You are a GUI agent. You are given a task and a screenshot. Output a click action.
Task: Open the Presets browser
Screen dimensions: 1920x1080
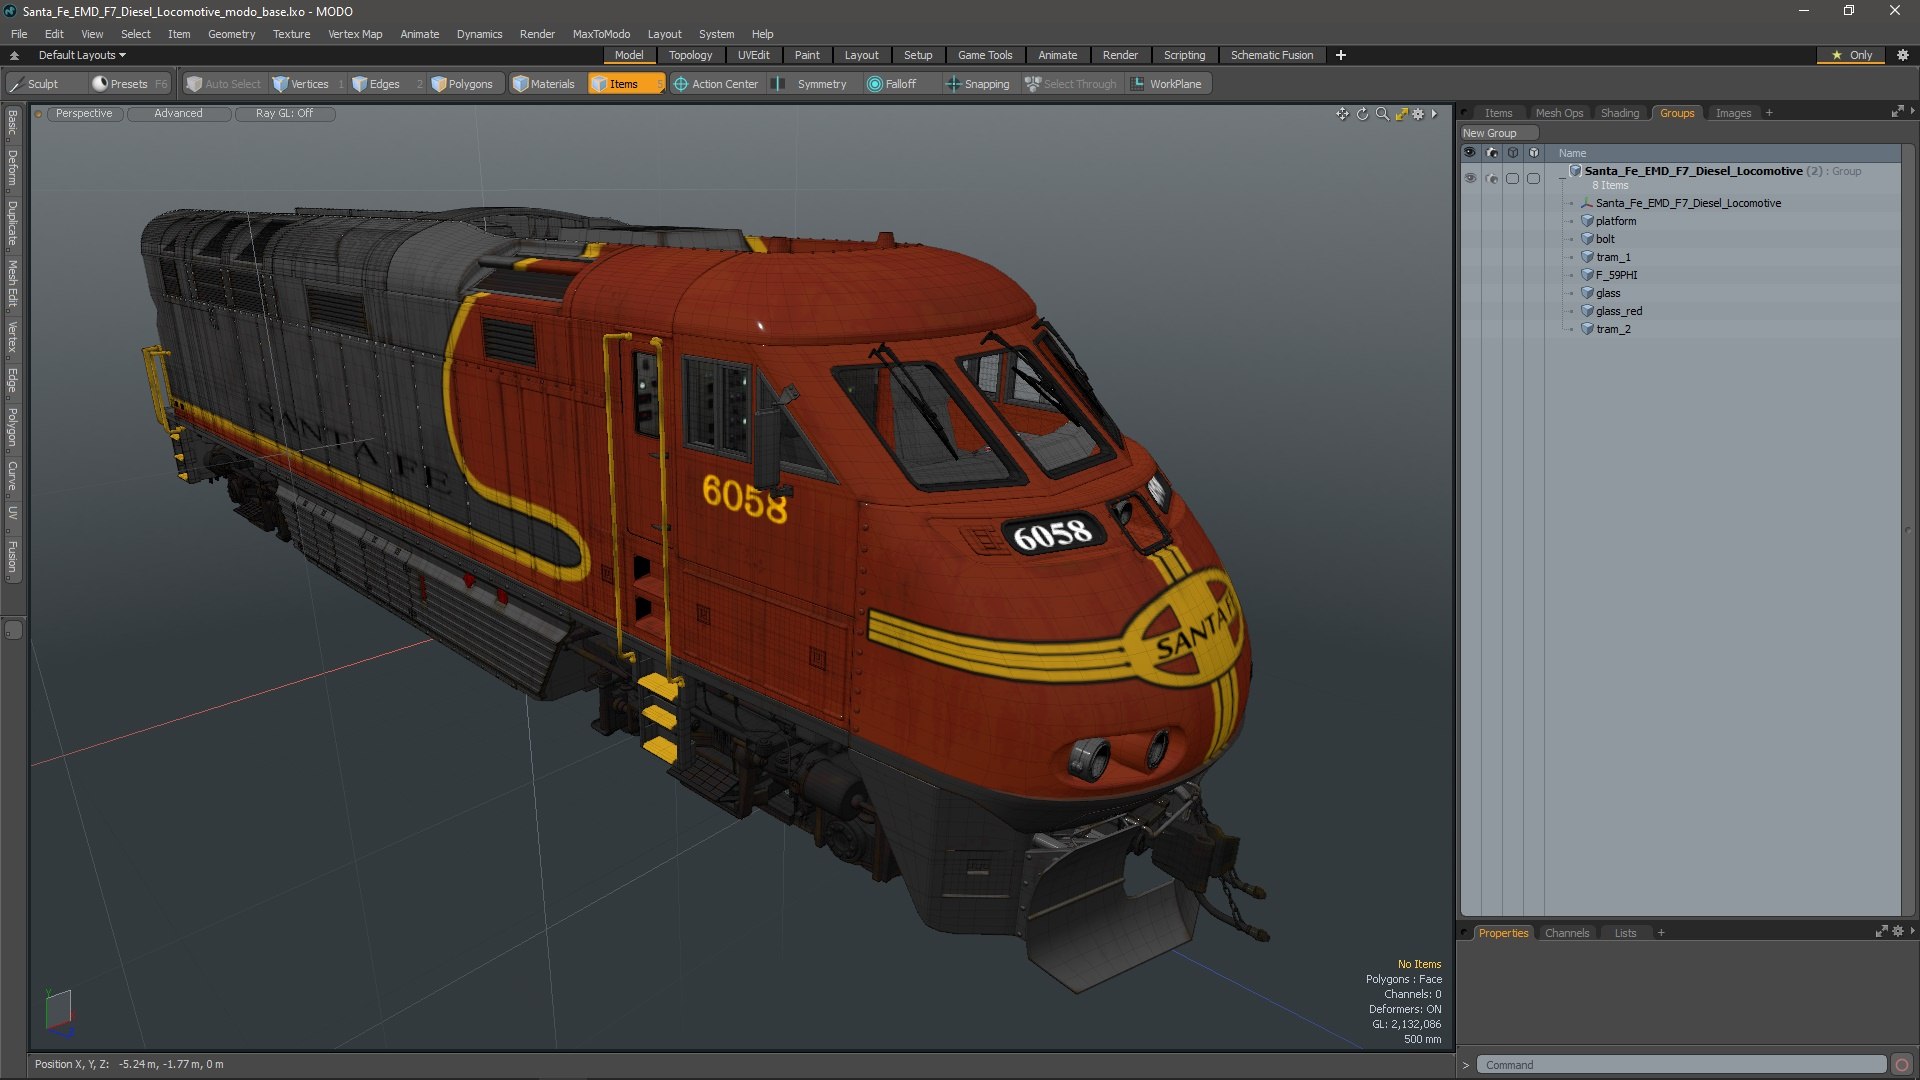(129, 84)
